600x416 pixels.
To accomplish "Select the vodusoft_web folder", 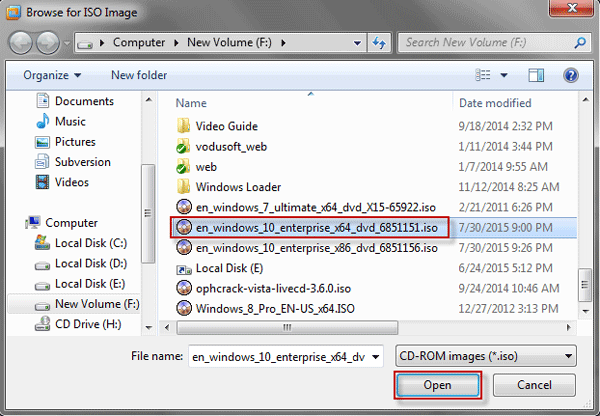I will 221,147.
